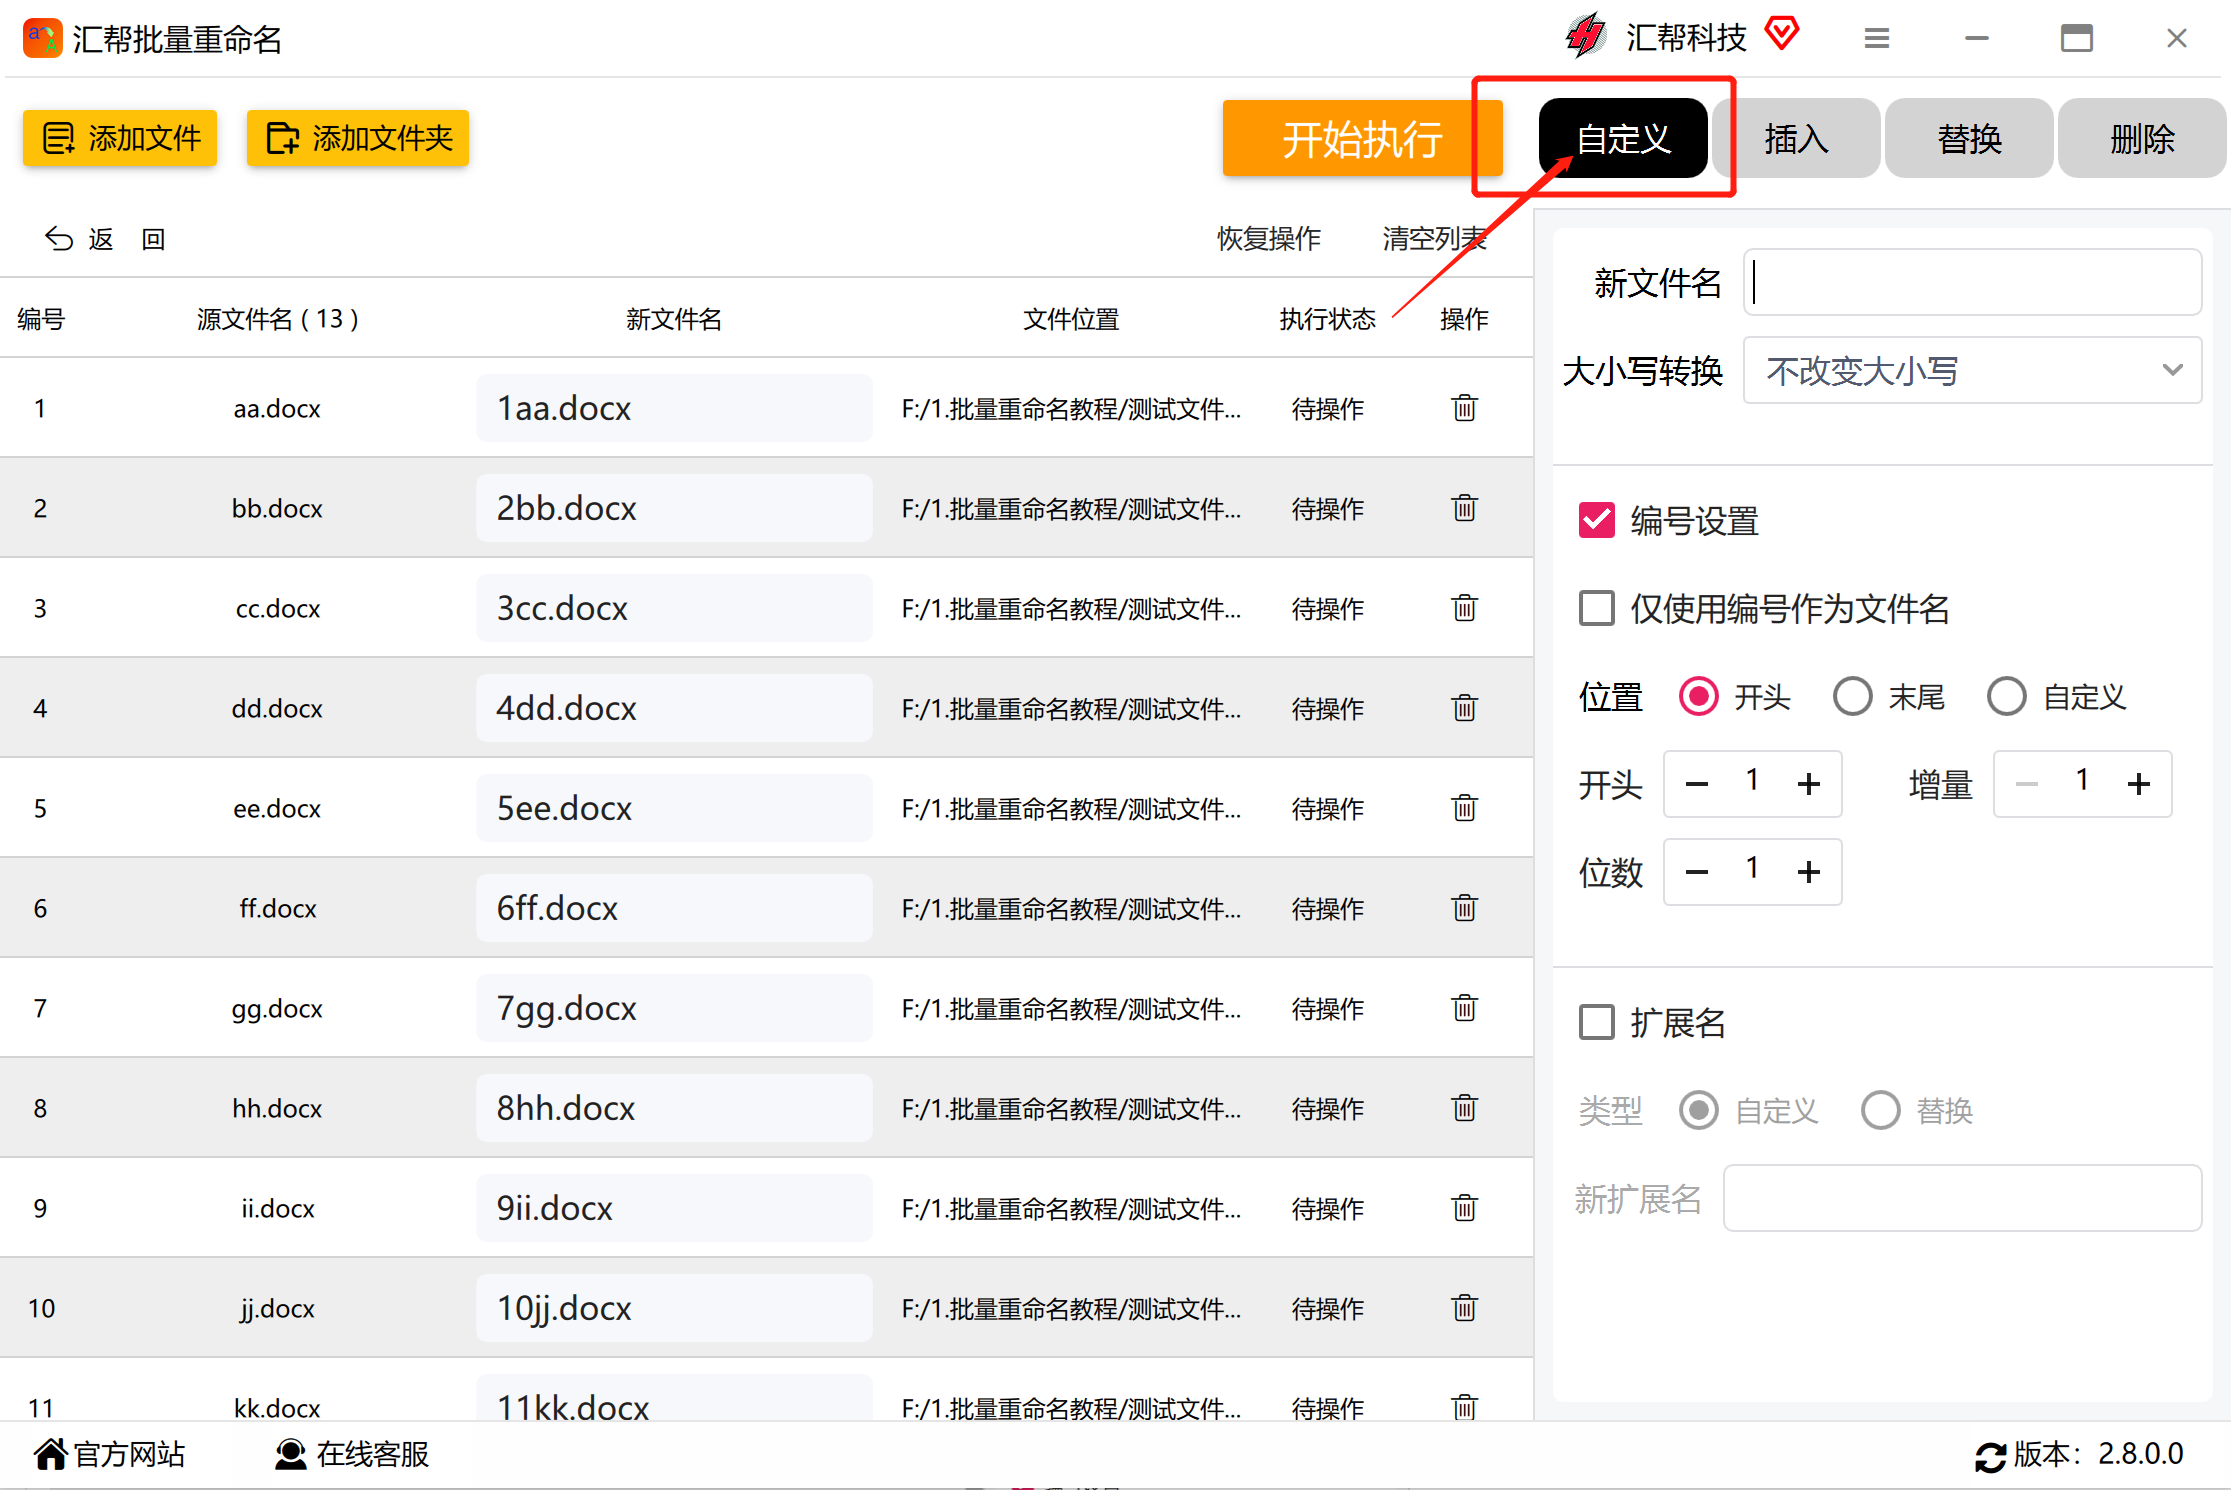
Task: Click the 添加文件夹 button
Action: pyautogui.click(x=358, y=138)
